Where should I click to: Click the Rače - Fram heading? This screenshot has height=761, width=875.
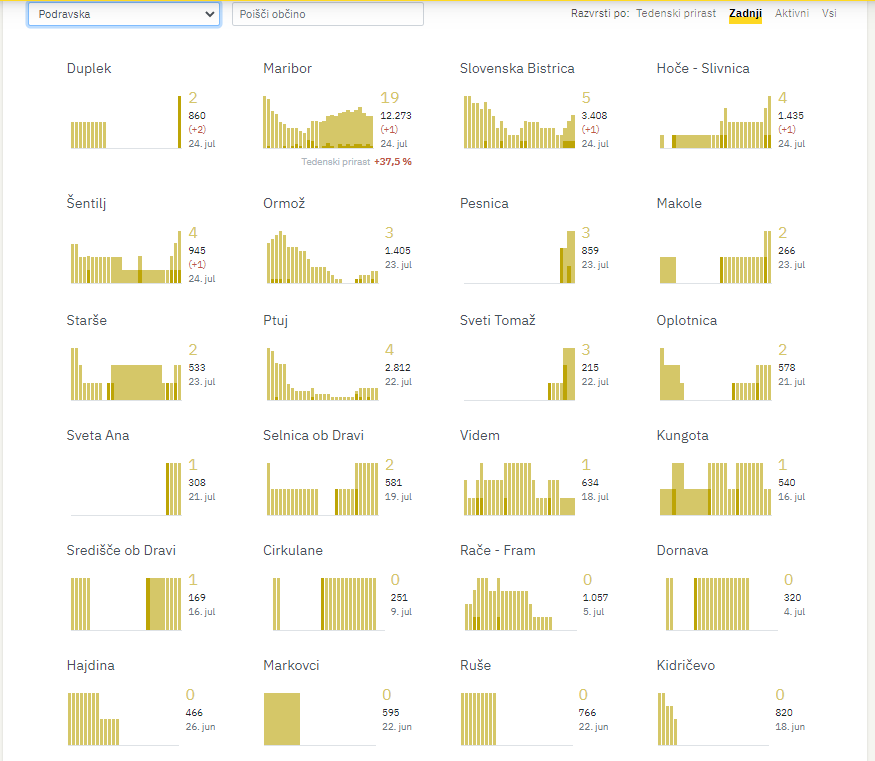498,551
